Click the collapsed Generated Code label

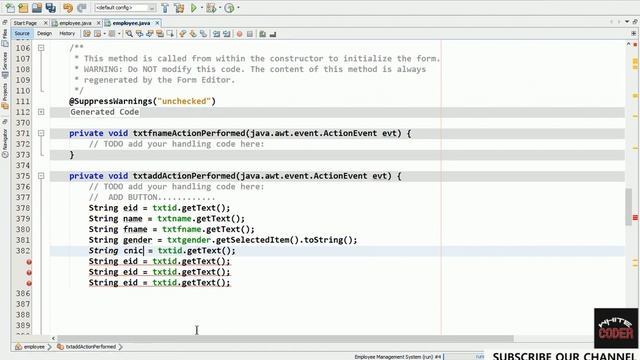[104, 112]
